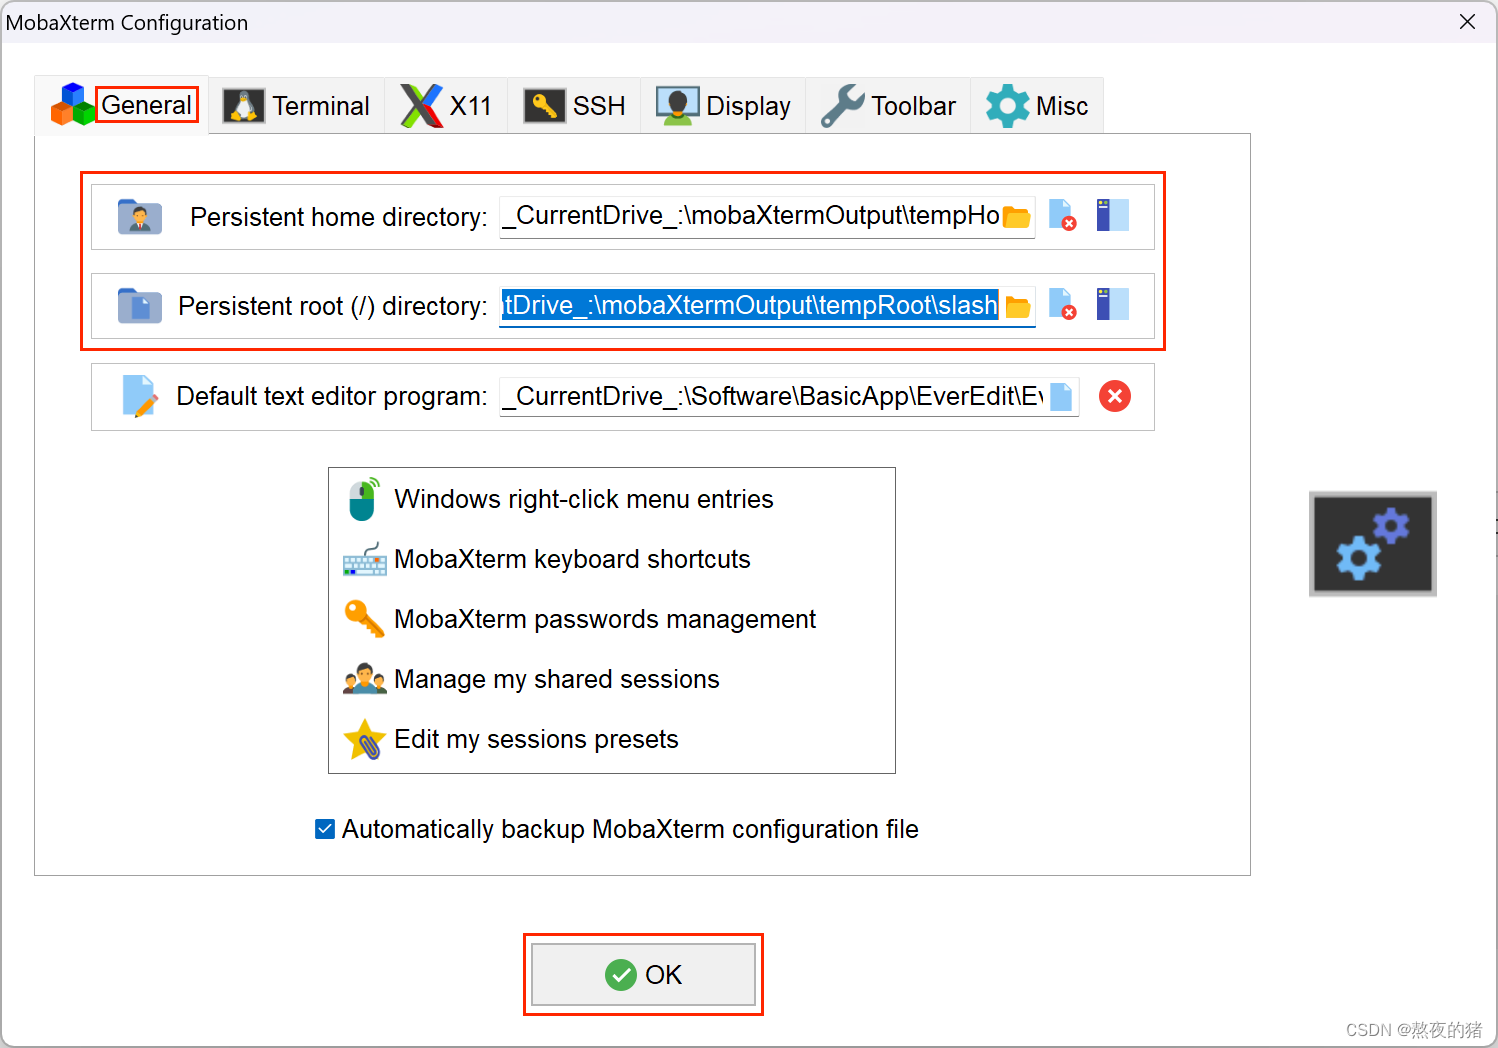Image resolution: width=1498 pixels, height=1048 pixels.
Task: Click the "Persistent home directory:" label
Action: click(x=338, y=217)
